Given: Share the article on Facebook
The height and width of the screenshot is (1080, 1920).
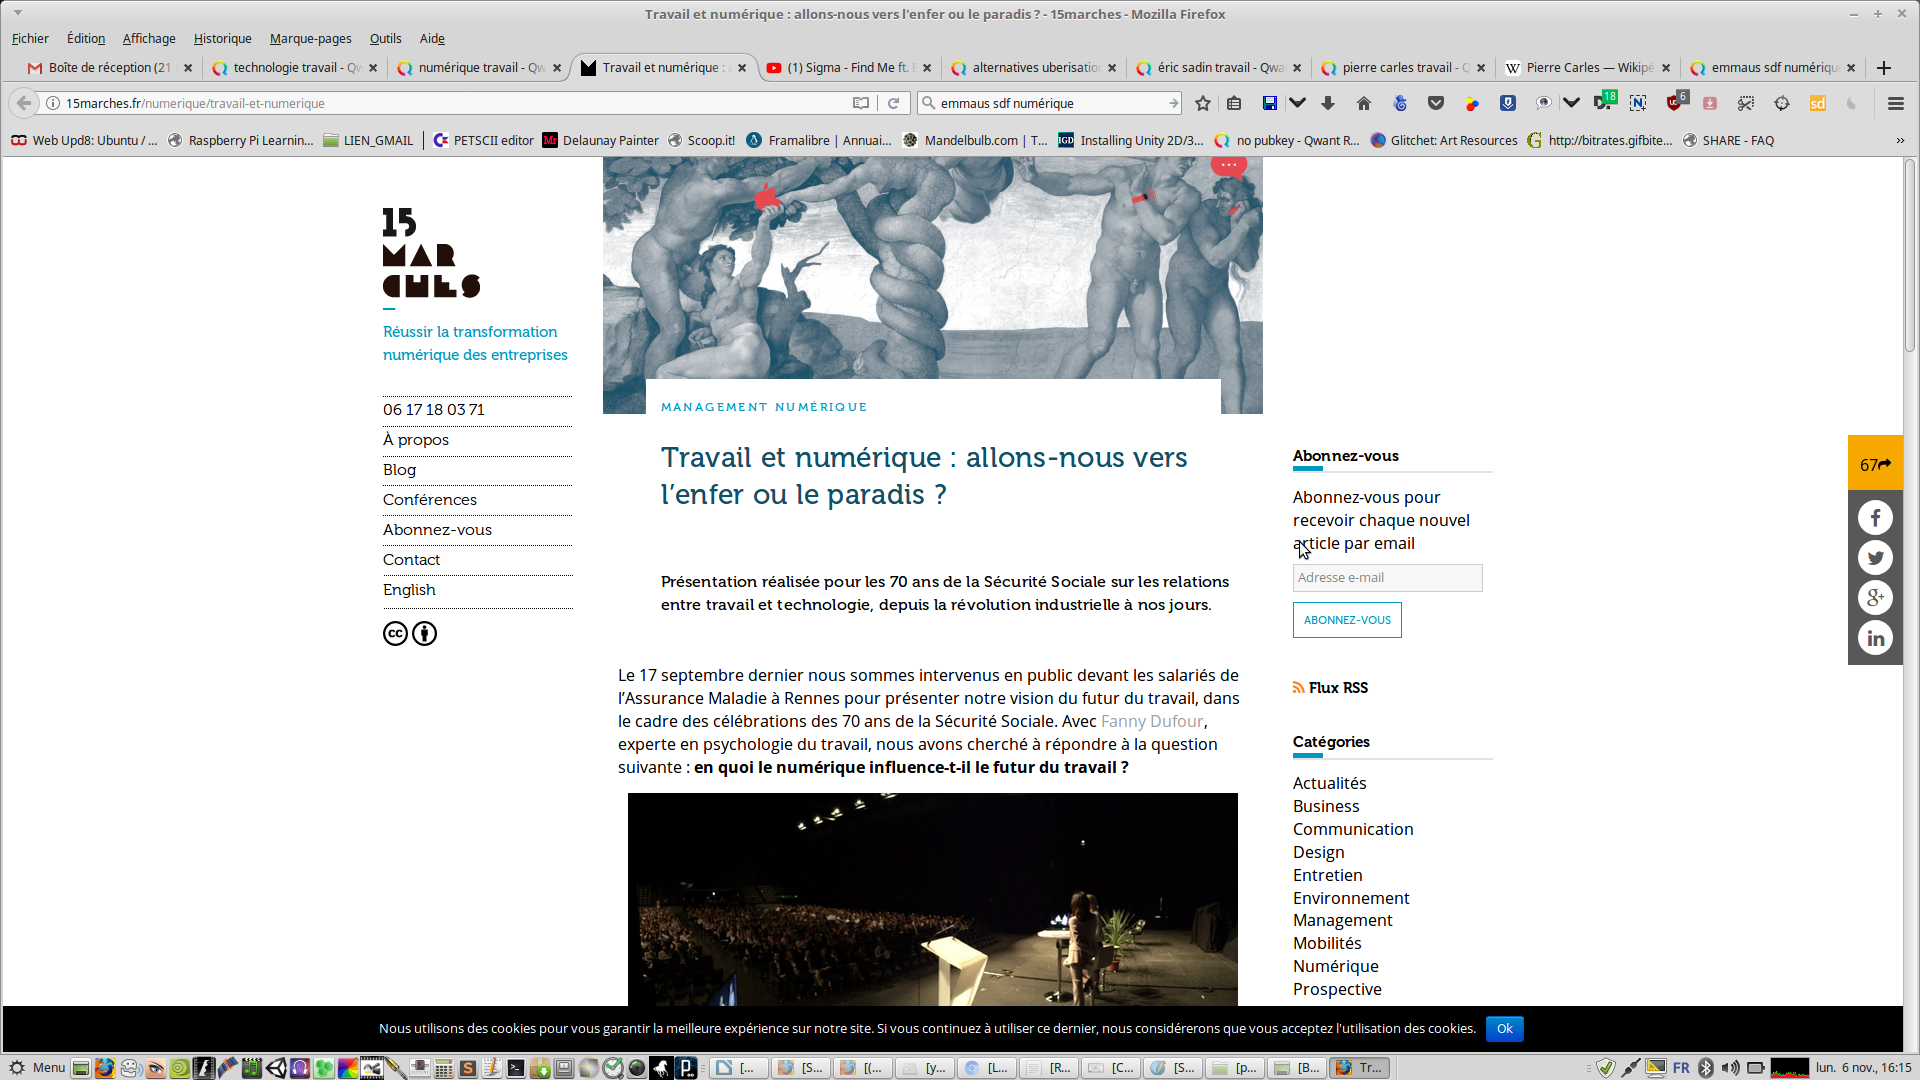Looking at the screenshot, I should click(1875, 518).
